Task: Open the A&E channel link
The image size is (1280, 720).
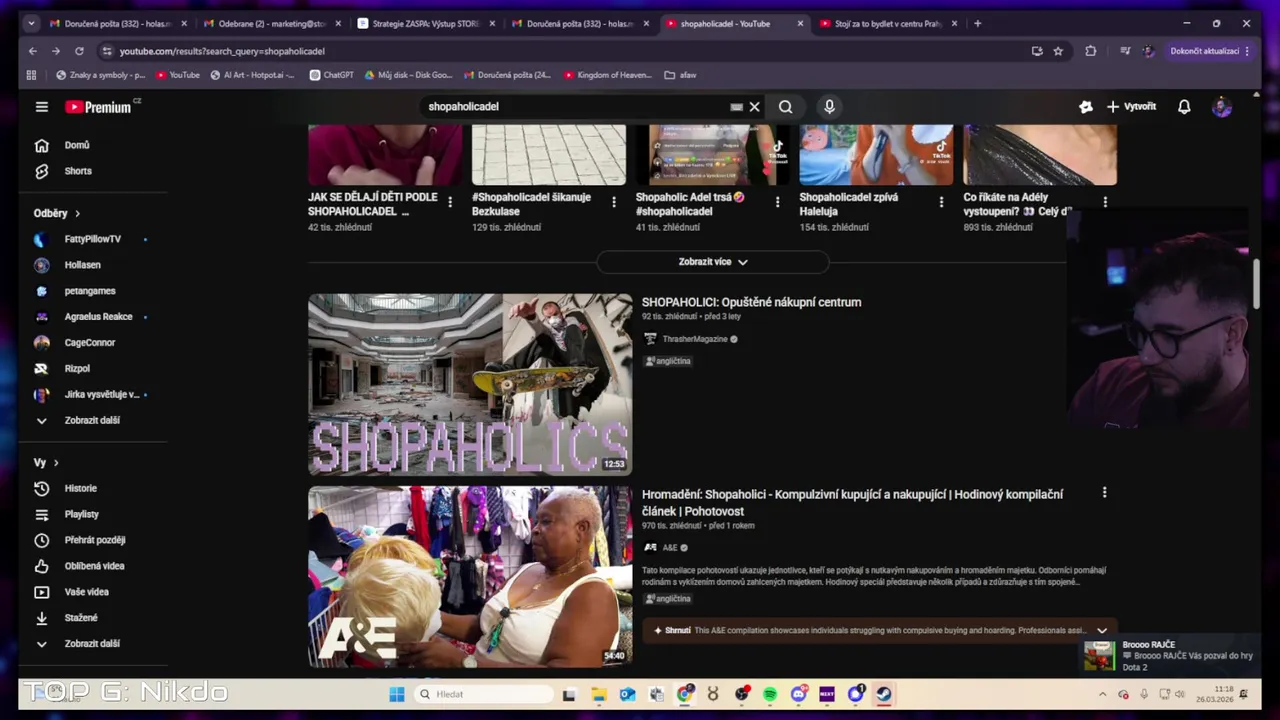Action: coord(669,548)
